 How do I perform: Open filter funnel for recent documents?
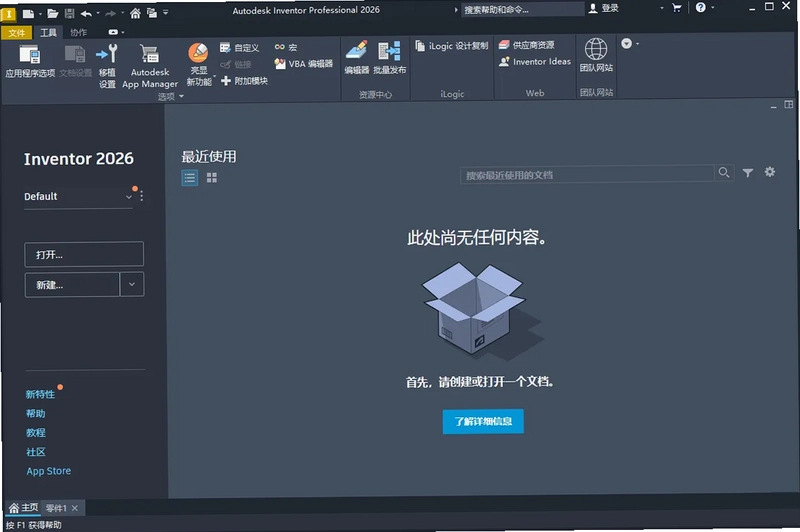747,172
